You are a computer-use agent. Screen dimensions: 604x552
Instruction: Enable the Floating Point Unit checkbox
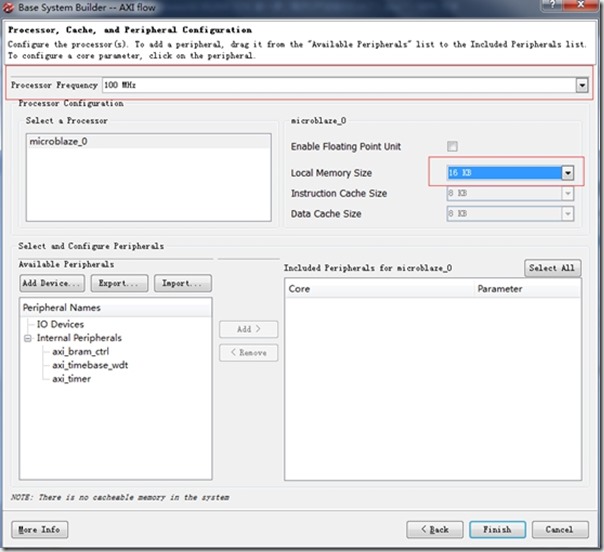point(452,146)
